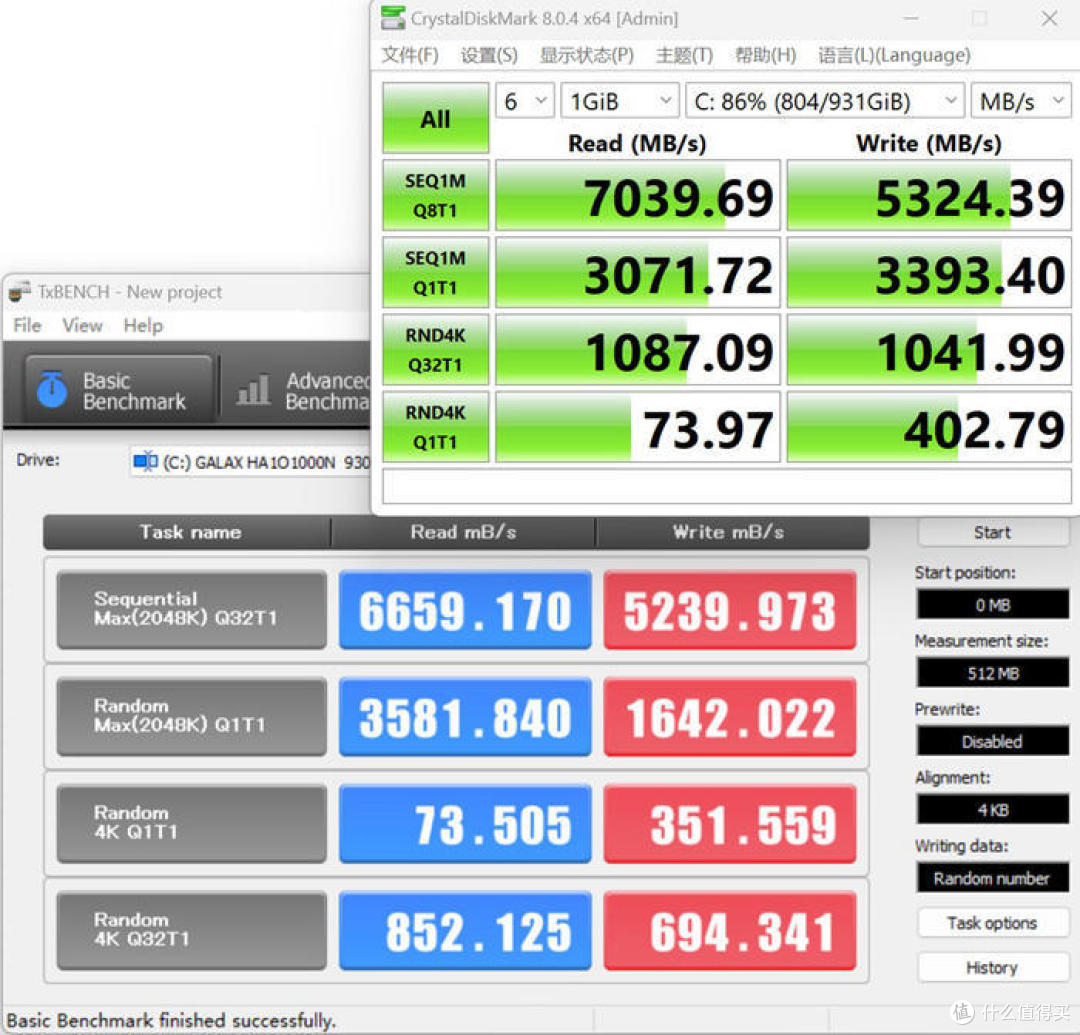Screen dimensions: 1080x1035
Task: Click the blue read value 852.125
Action: [465, 930]
